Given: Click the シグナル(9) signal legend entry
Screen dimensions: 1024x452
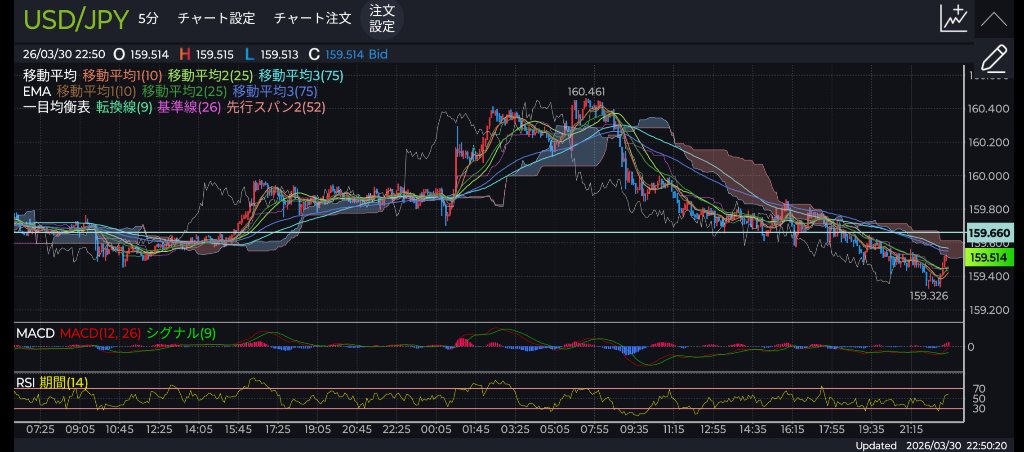Looking at the screenshot, I should (x=180, y=332).
